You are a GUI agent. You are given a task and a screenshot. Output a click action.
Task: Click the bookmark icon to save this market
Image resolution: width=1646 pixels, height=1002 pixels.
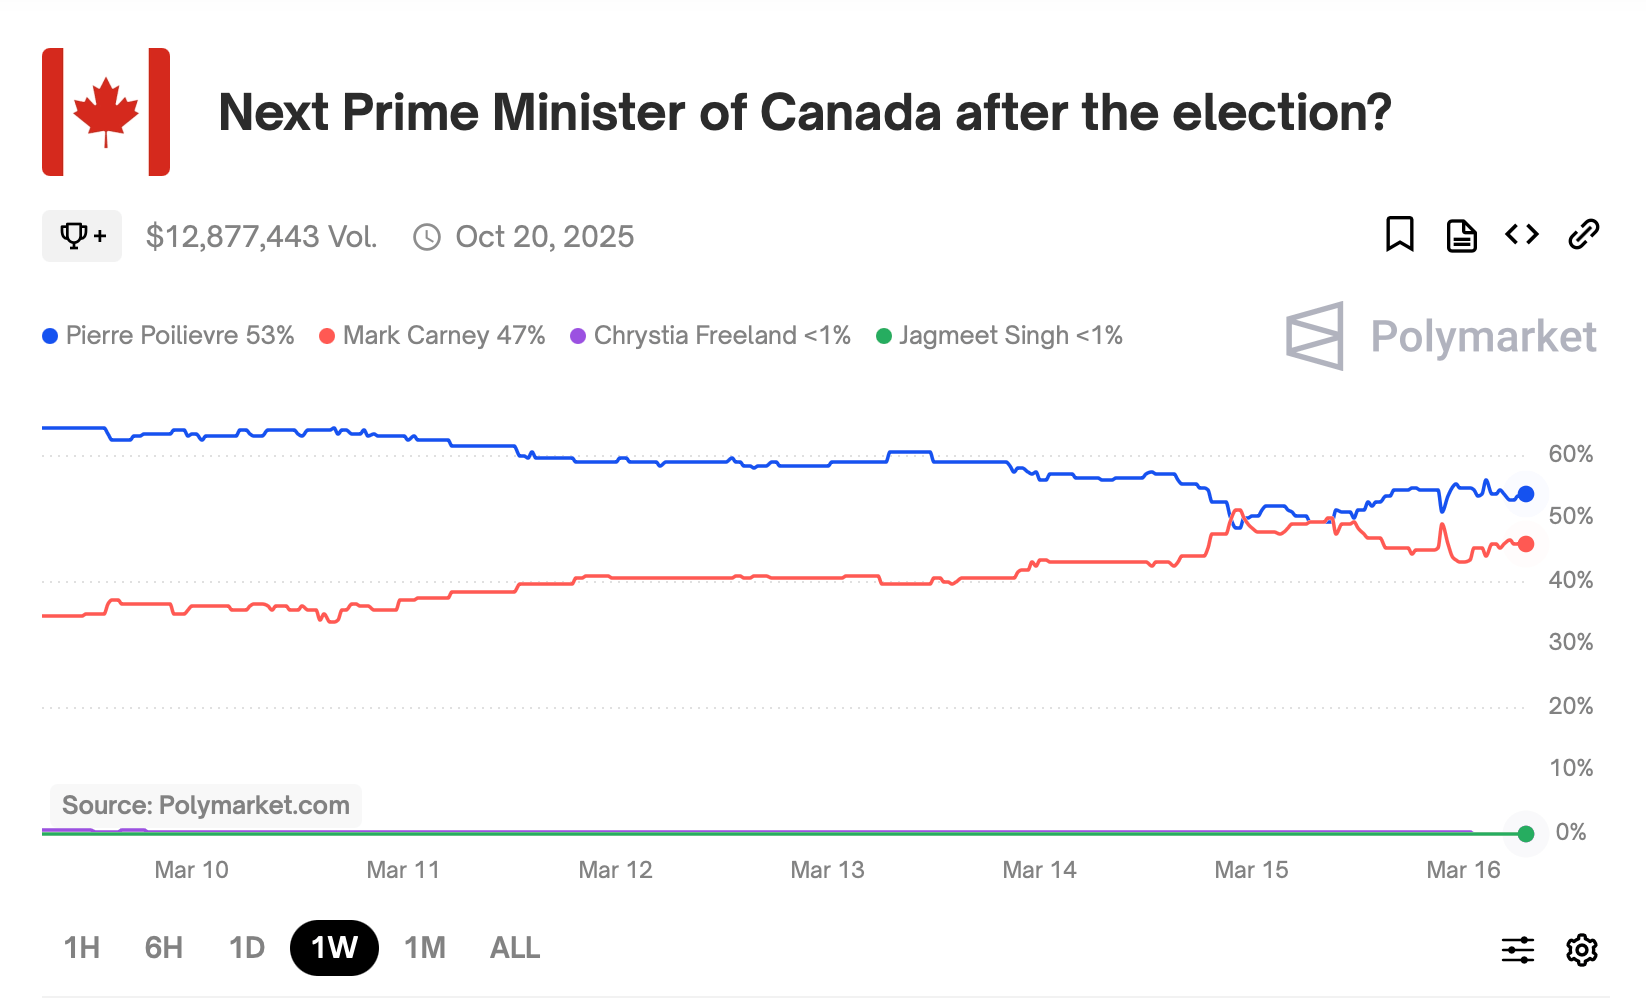[x=1400, y=235]
